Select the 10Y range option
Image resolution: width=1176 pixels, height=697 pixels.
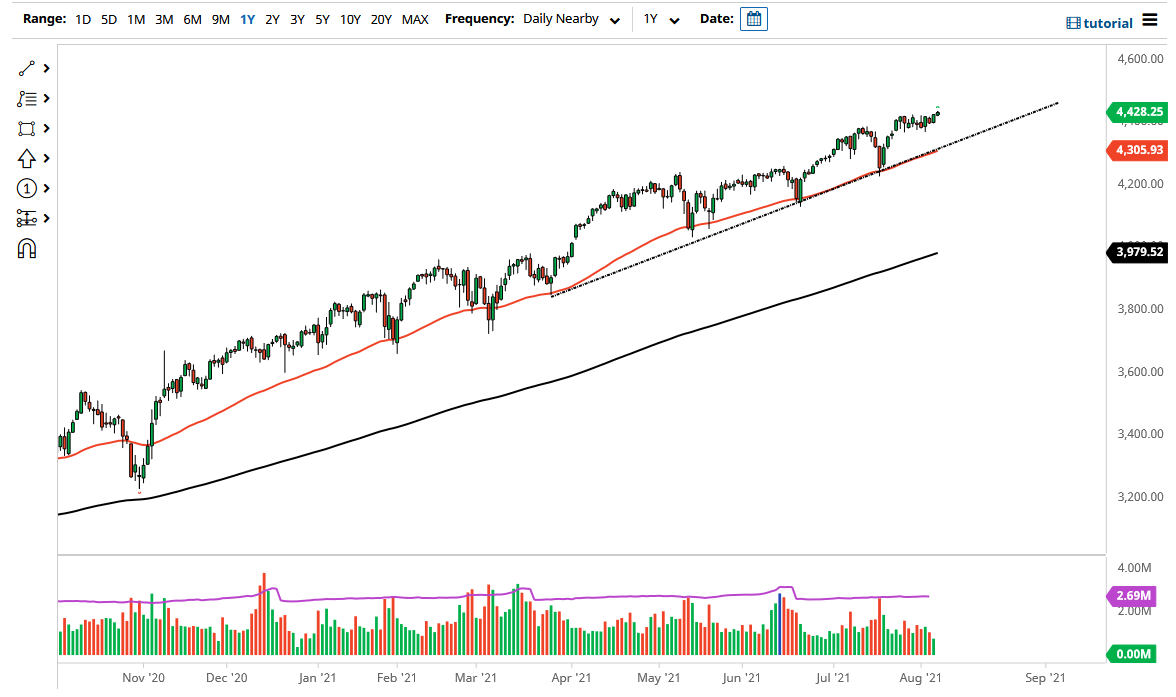pos(350,18)
